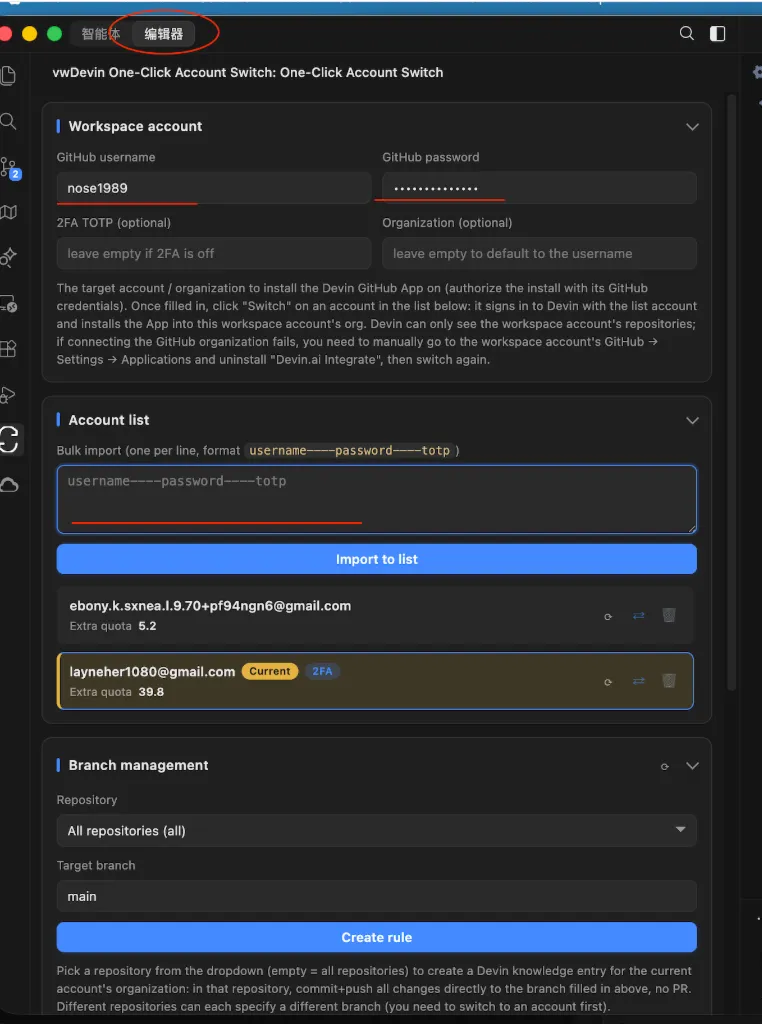Viewport: 762px width, 1024px height.
Task: Open the cloud icon in activity bar
Action: point(8,485)
